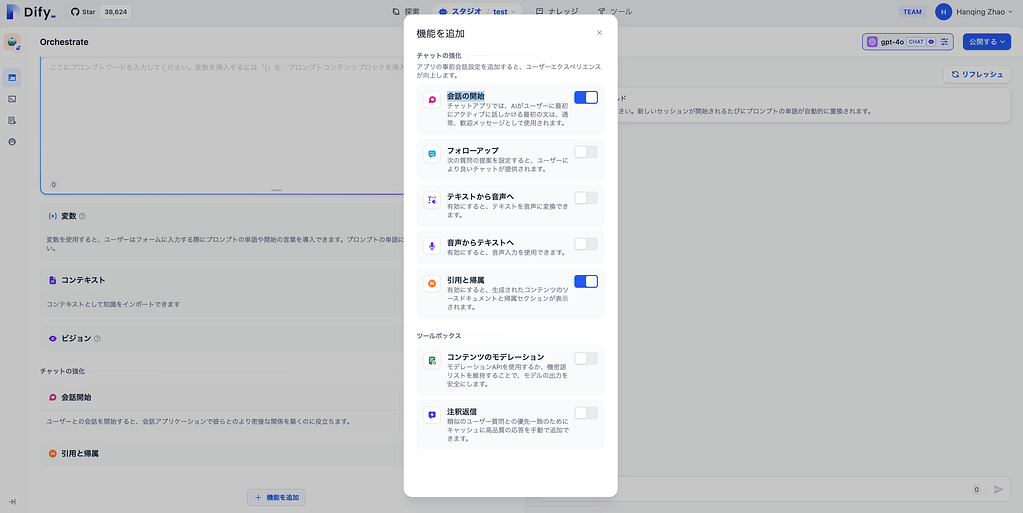Viewport: 1023px width, 513px height.
Task: Click the コンテンツのモデレーション icon
Action: tap(432, 360)
